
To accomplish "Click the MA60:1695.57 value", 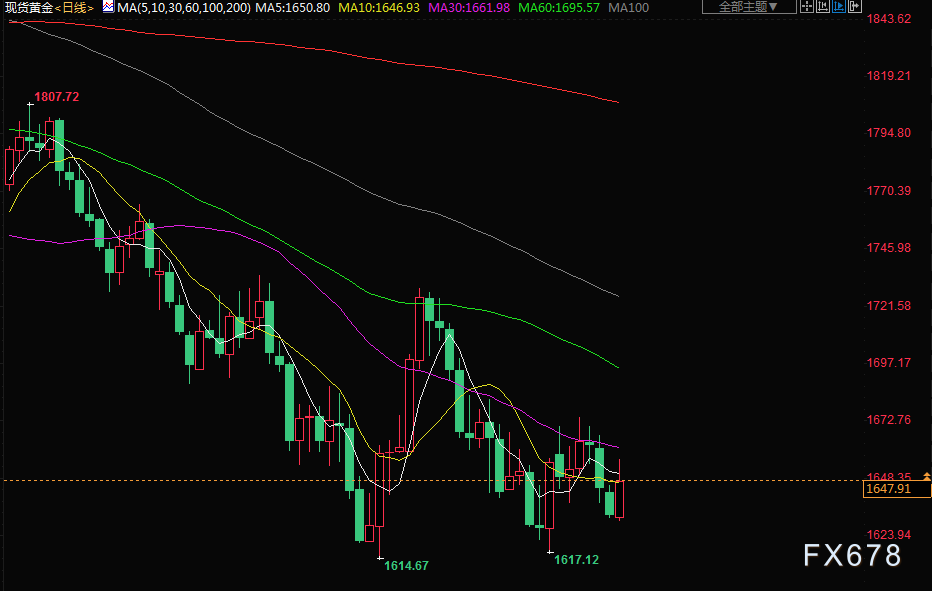I will (x=559, y=8).
